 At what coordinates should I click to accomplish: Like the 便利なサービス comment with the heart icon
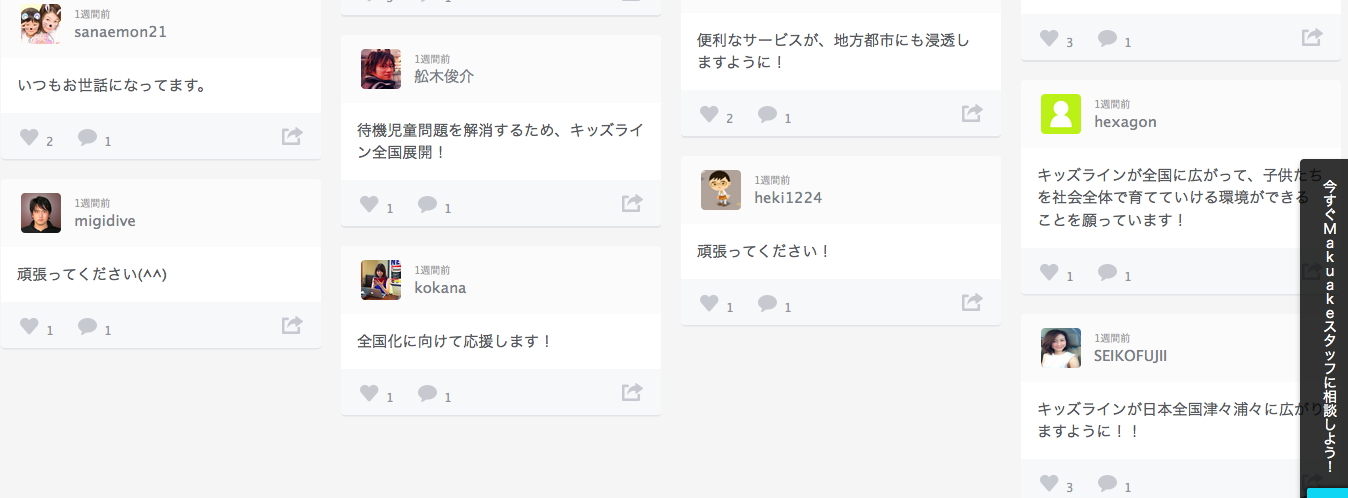tap(709, 114)
